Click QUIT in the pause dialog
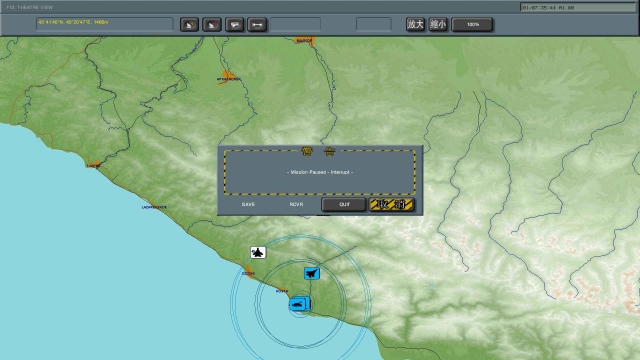The height and width of the screenshot is (360, 640). coord(344,204)
